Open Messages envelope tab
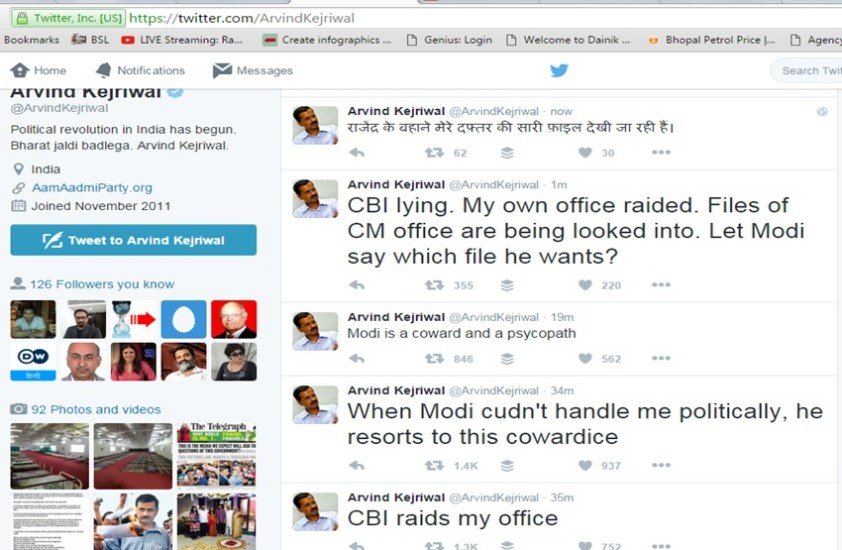Viewport: 842px width, 550px height. 252,70
